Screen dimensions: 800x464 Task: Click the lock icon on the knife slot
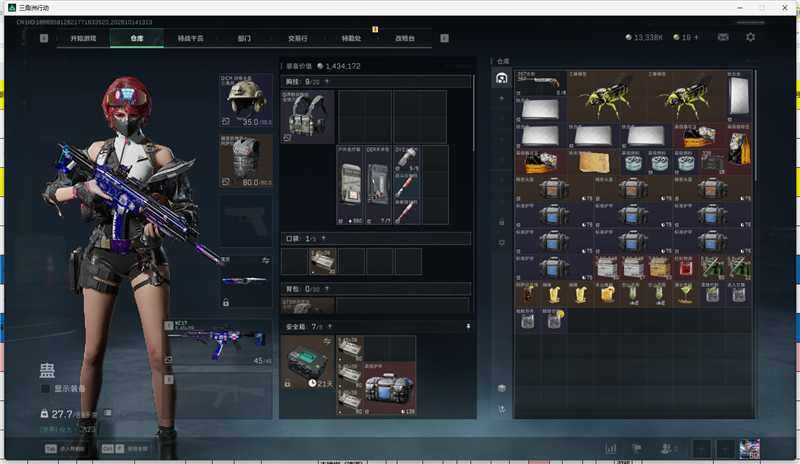click(x=226, y=303)
